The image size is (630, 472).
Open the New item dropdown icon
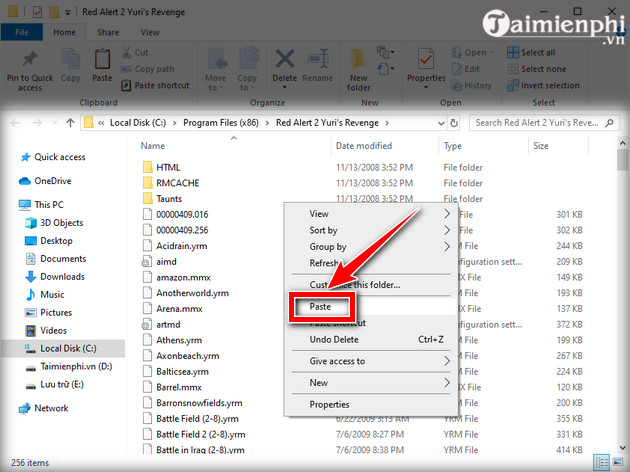point(385,52)
